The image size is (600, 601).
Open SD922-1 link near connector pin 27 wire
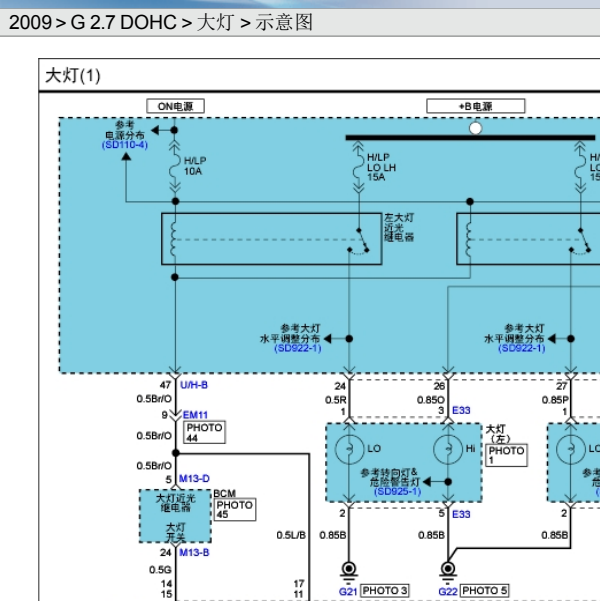coord(521,348)
